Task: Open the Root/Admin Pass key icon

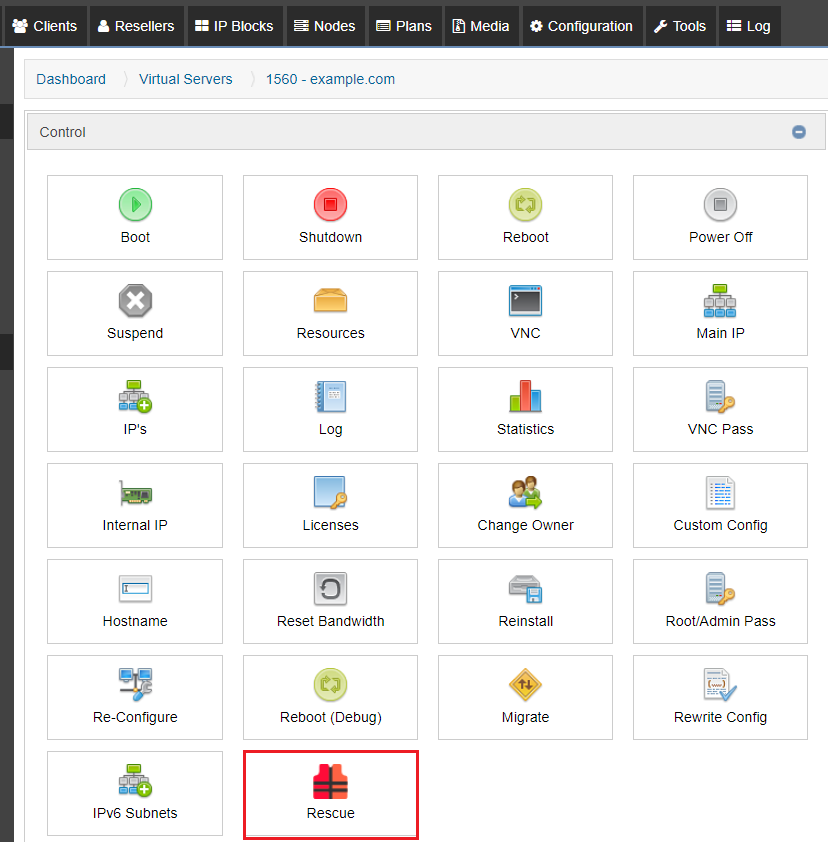Action: tap(720, 589)
